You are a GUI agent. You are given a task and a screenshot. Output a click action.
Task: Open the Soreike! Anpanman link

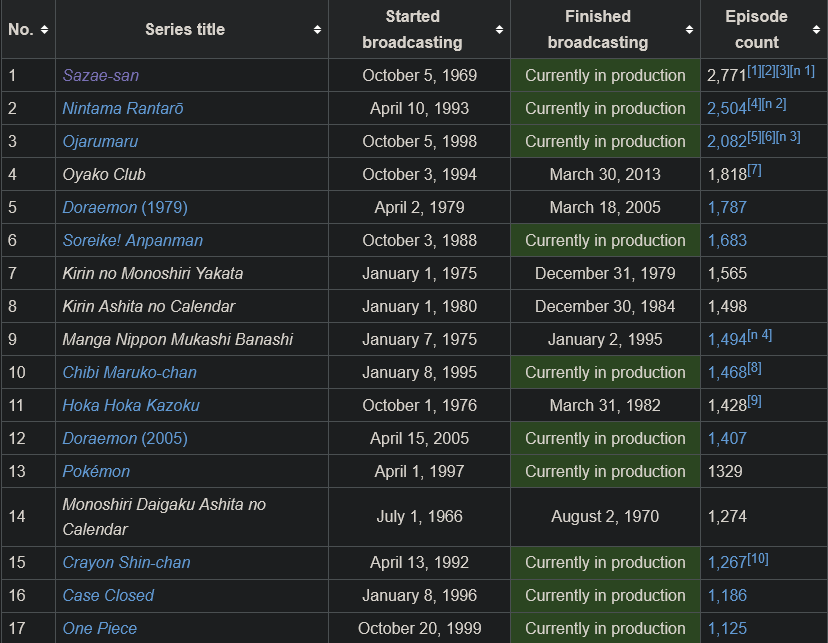[133, 240]
